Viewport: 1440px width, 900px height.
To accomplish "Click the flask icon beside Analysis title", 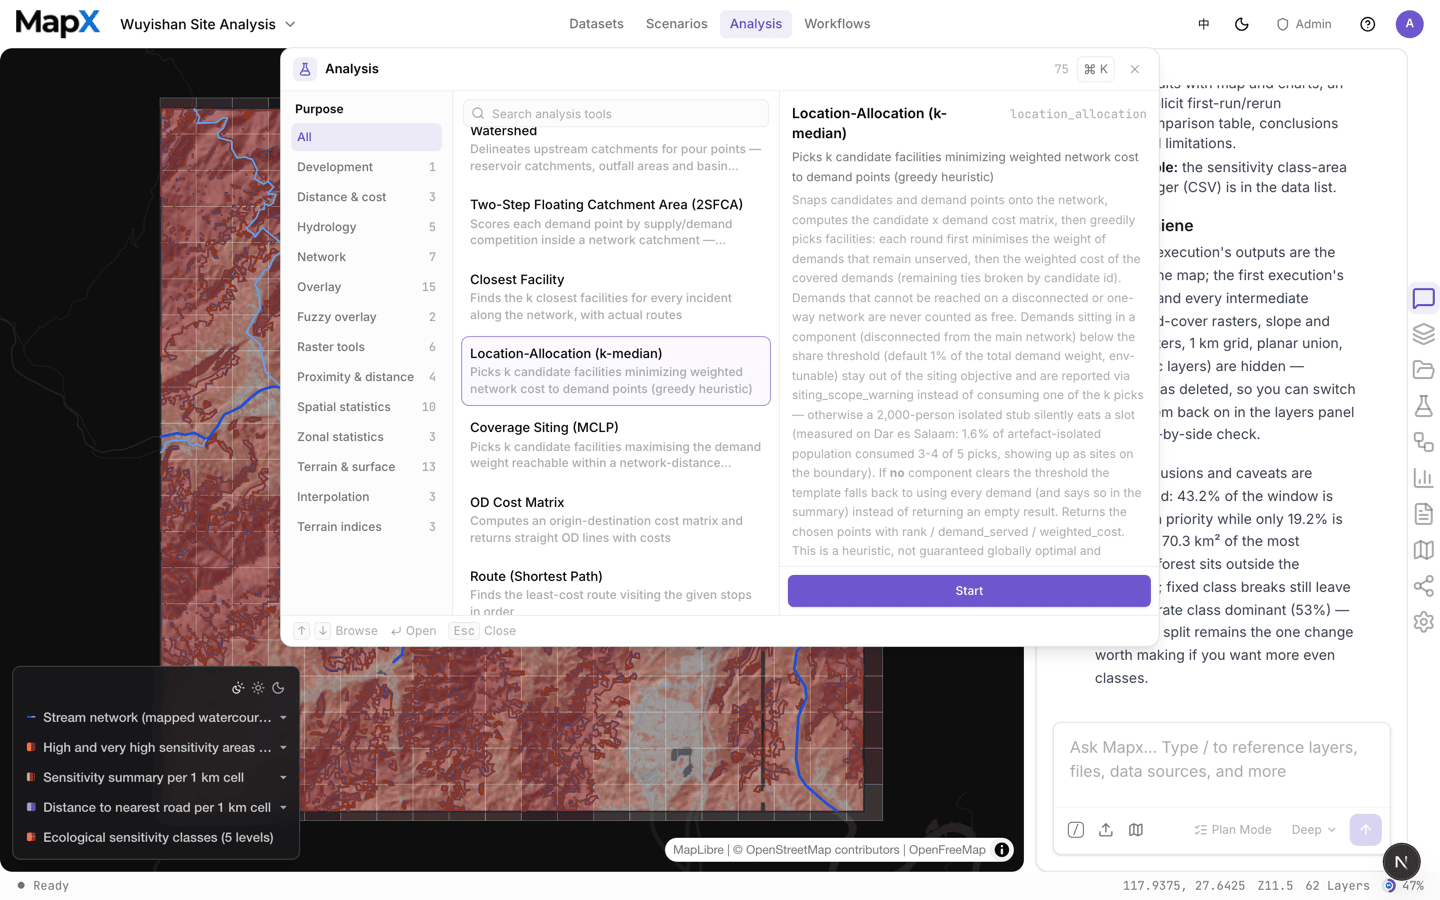I will pyautogui.click(x=305, y=69).
